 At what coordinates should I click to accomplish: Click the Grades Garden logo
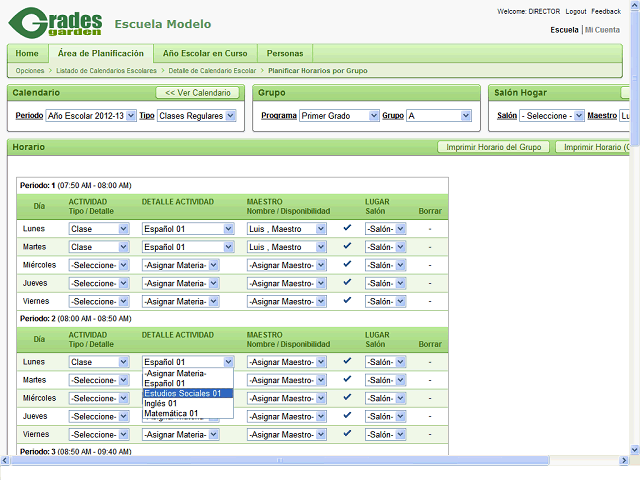coord(56,22)
